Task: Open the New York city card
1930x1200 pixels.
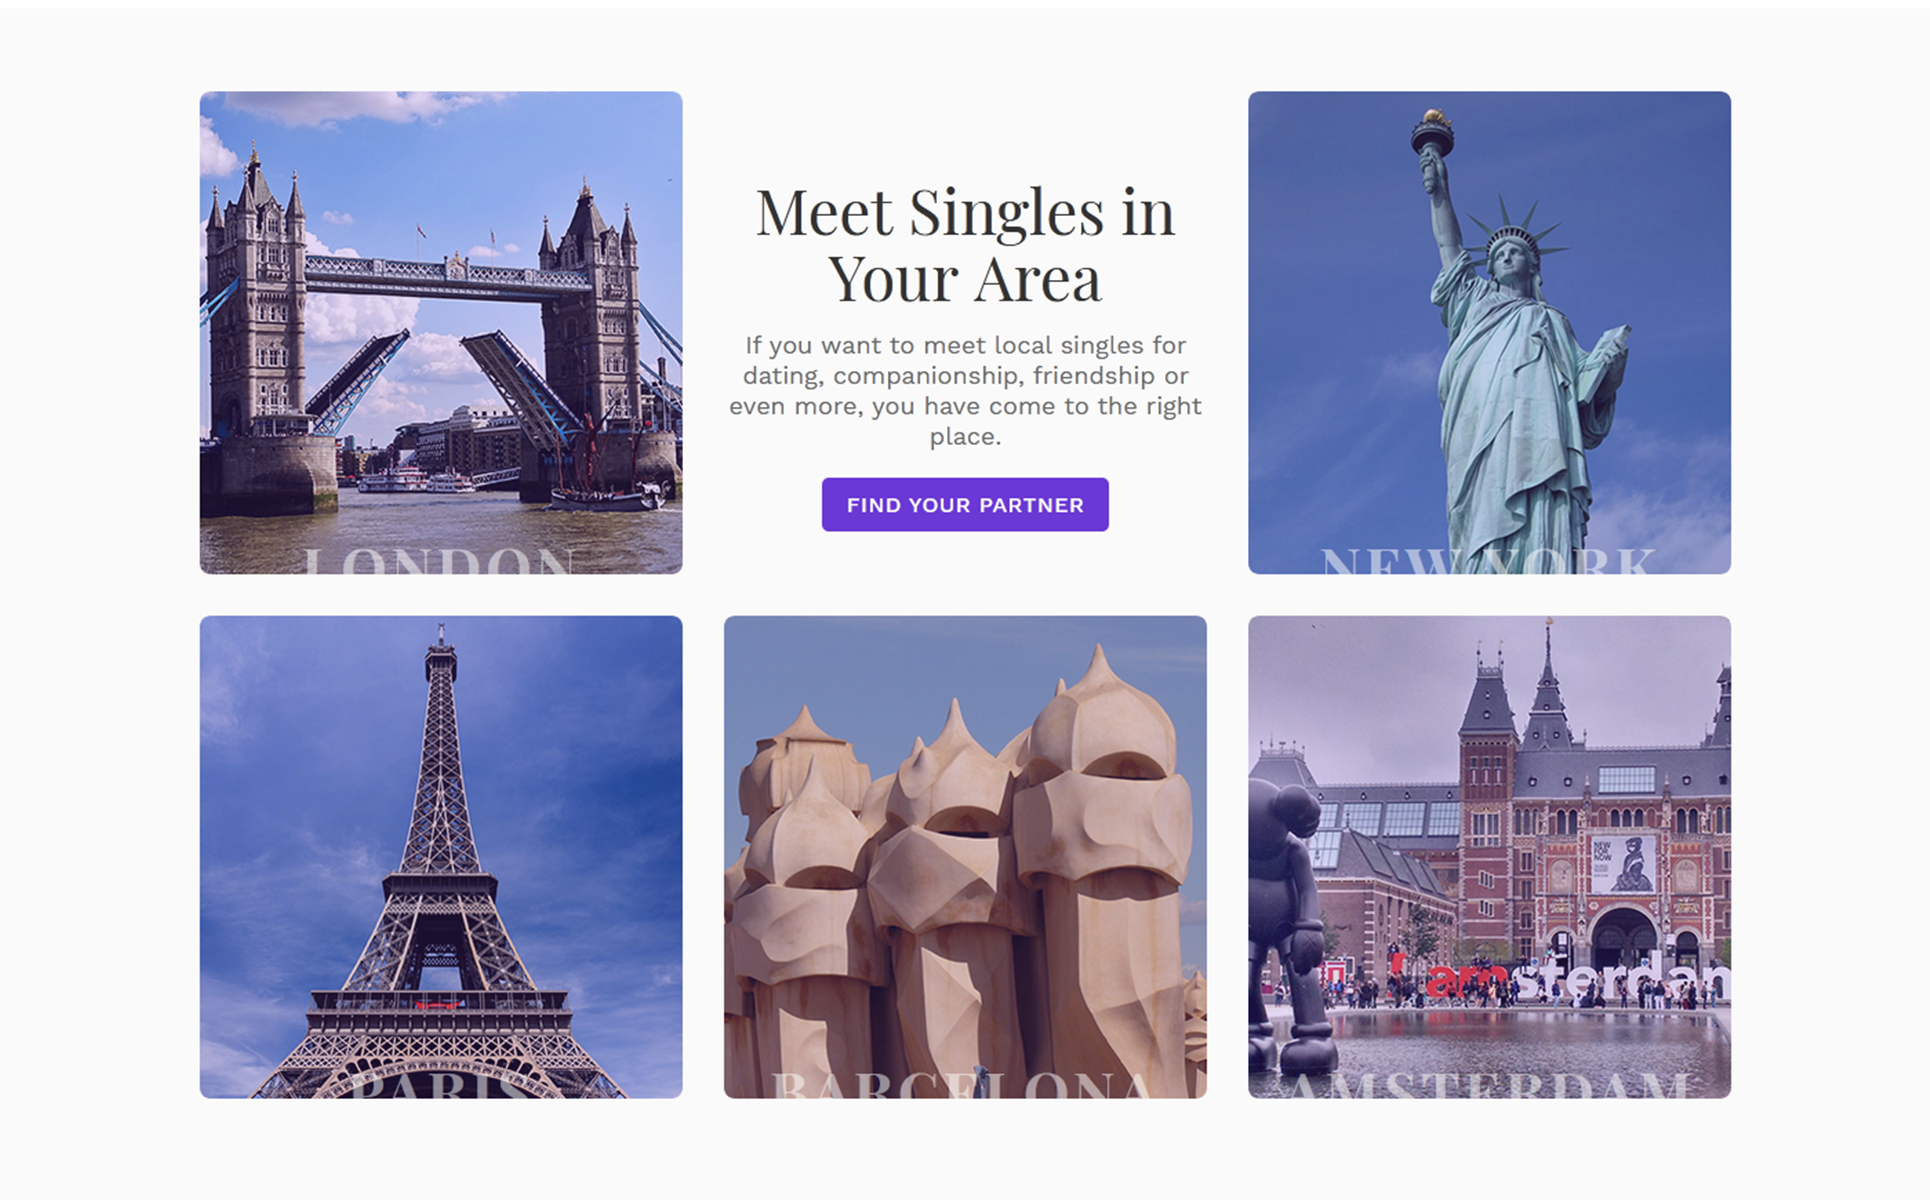Action: click(x=1489, y=333)
